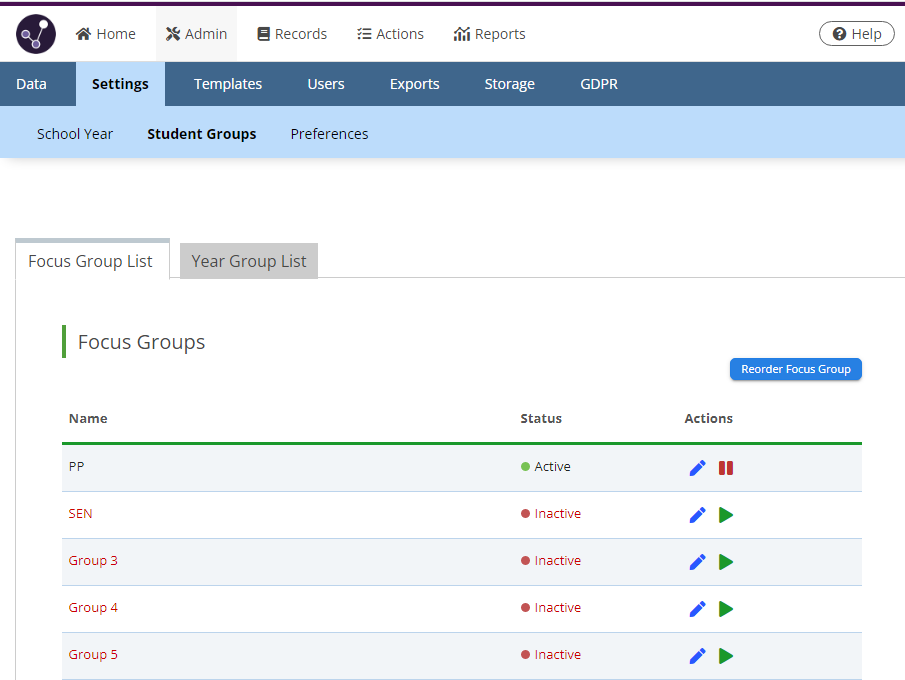Edit the PP focus group
This screenshot has height=680, width=905.
(698, 468)
